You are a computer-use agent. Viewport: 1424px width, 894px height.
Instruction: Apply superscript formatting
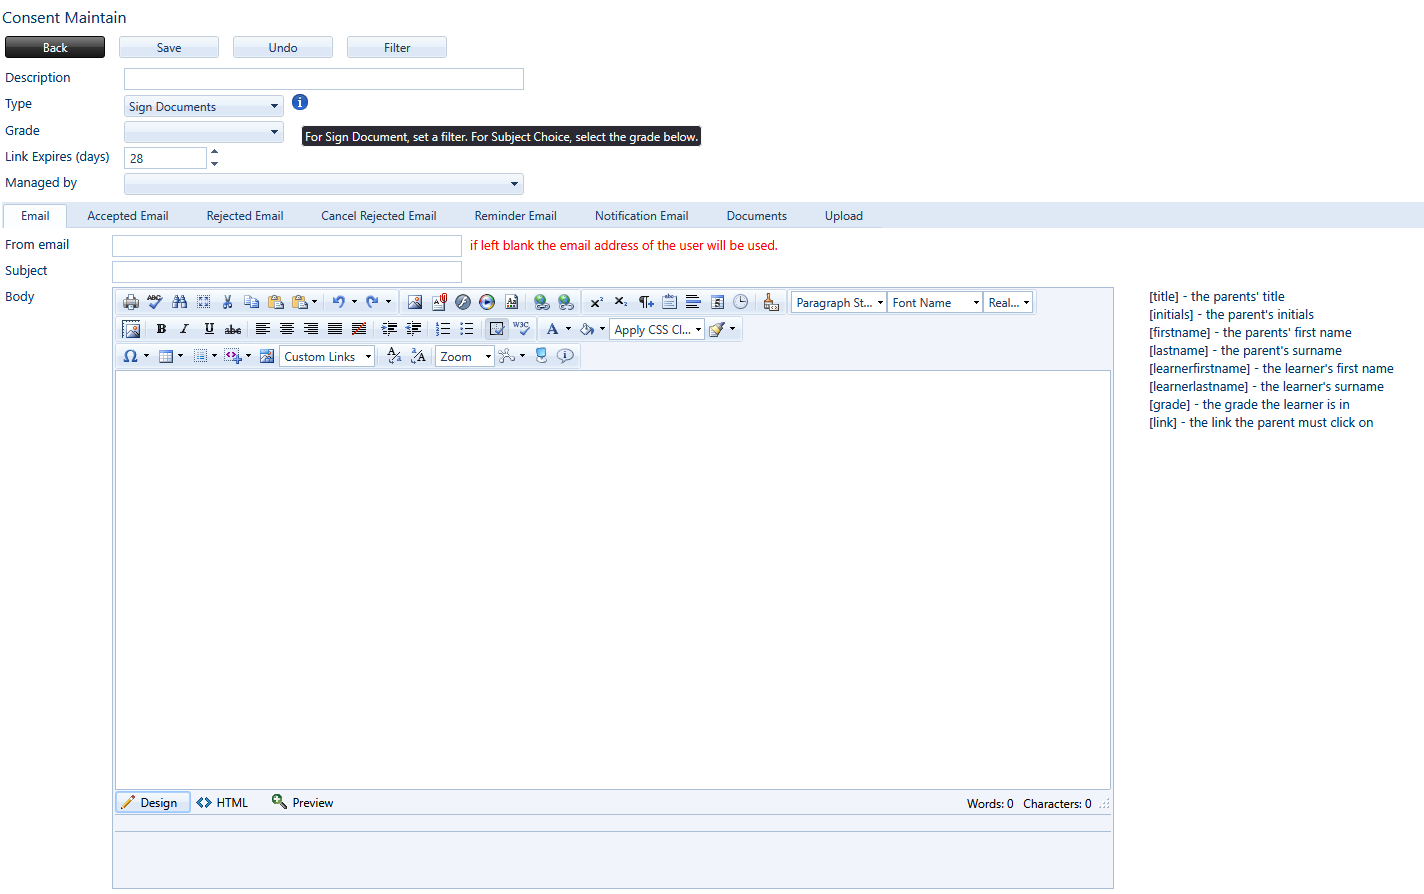coord(596,302)
